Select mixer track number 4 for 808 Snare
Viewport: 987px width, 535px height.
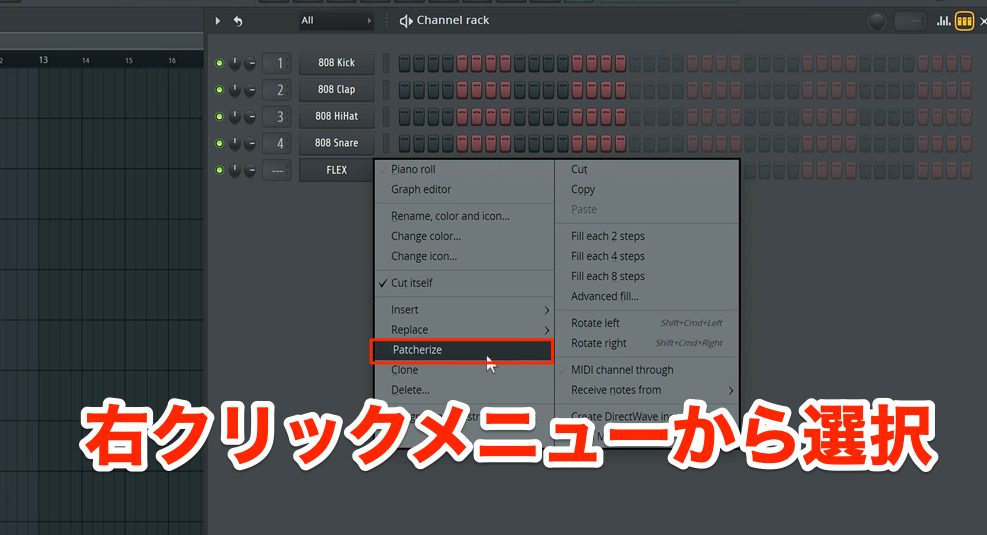(277, 144)
